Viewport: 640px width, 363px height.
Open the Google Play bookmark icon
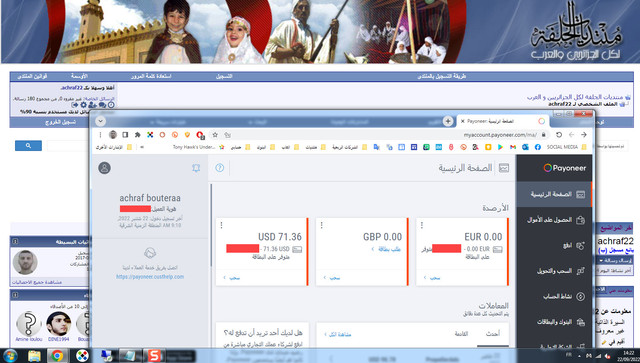tap(500, 147)
